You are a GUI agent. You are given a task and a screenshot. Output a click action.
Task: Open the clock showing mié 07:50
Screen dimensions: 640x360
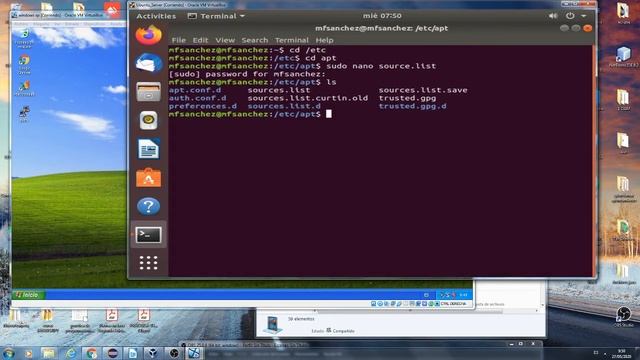[x=382, y=16]
